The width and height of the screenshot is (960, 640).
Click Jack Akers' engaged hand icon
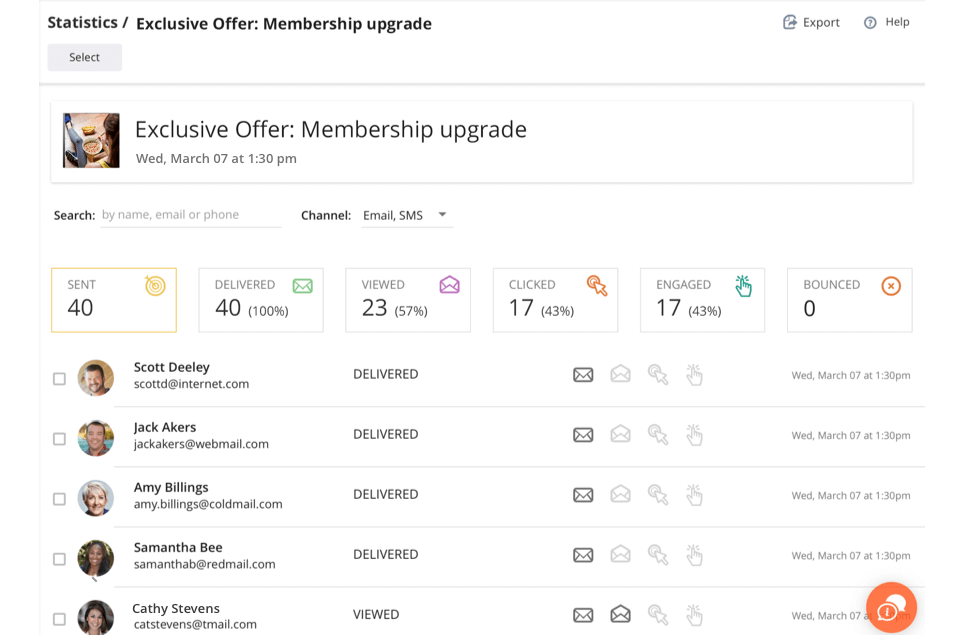tap(694, 434)
